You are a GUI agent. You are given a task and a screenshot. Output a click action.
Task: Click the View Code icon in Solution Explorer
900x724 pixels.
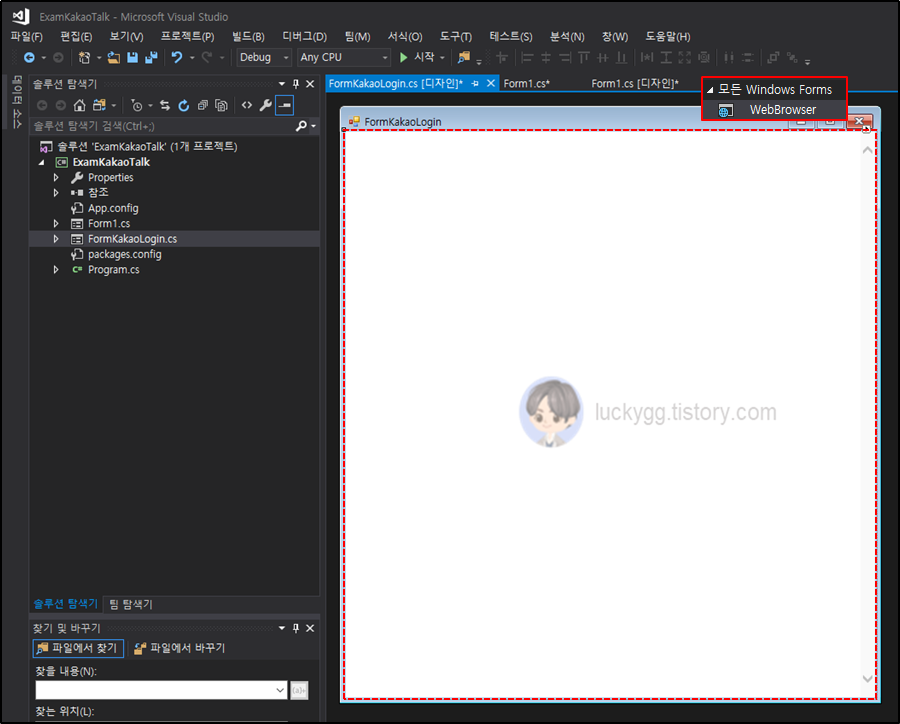point(247,105)
